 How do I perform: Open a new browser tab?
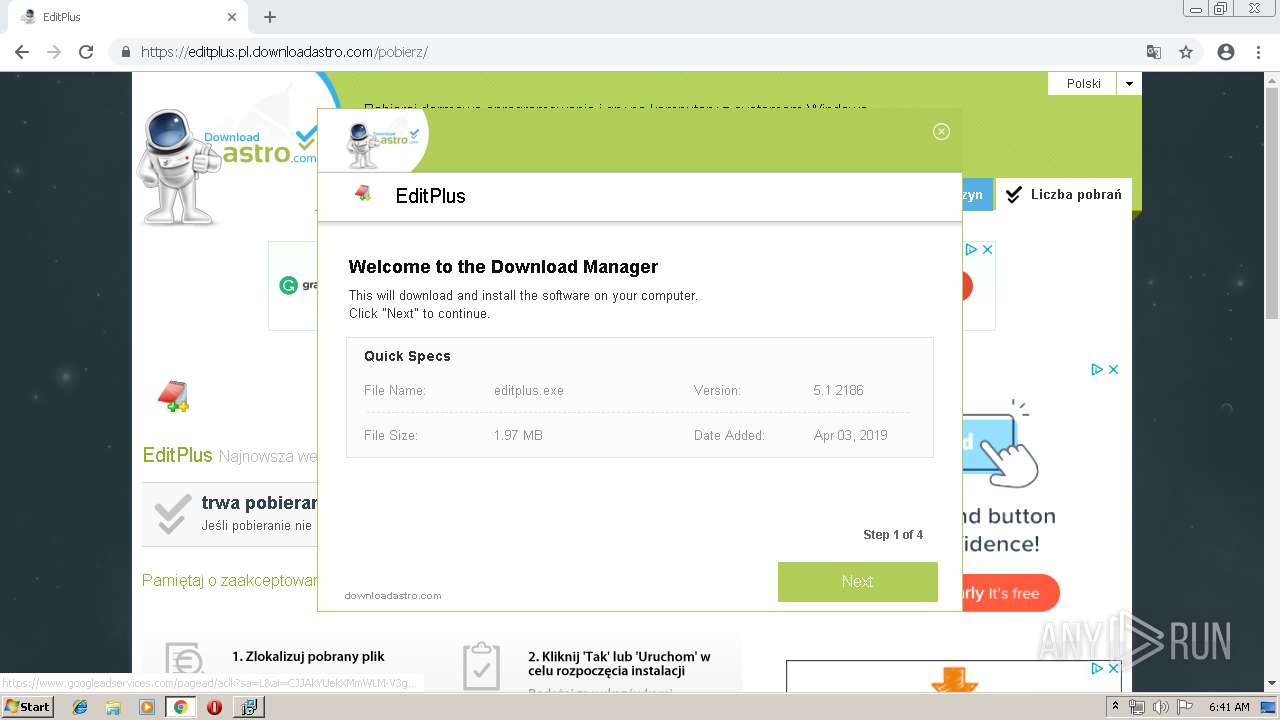point(270,17)
